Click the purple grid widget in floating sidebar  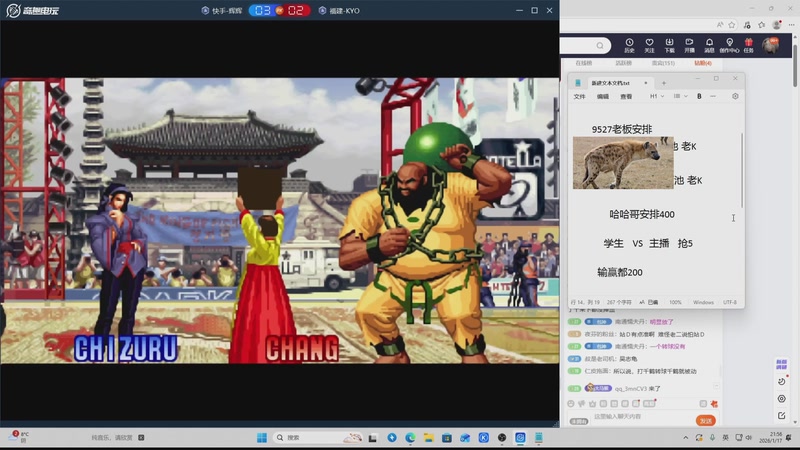click(x=782, y=364)
